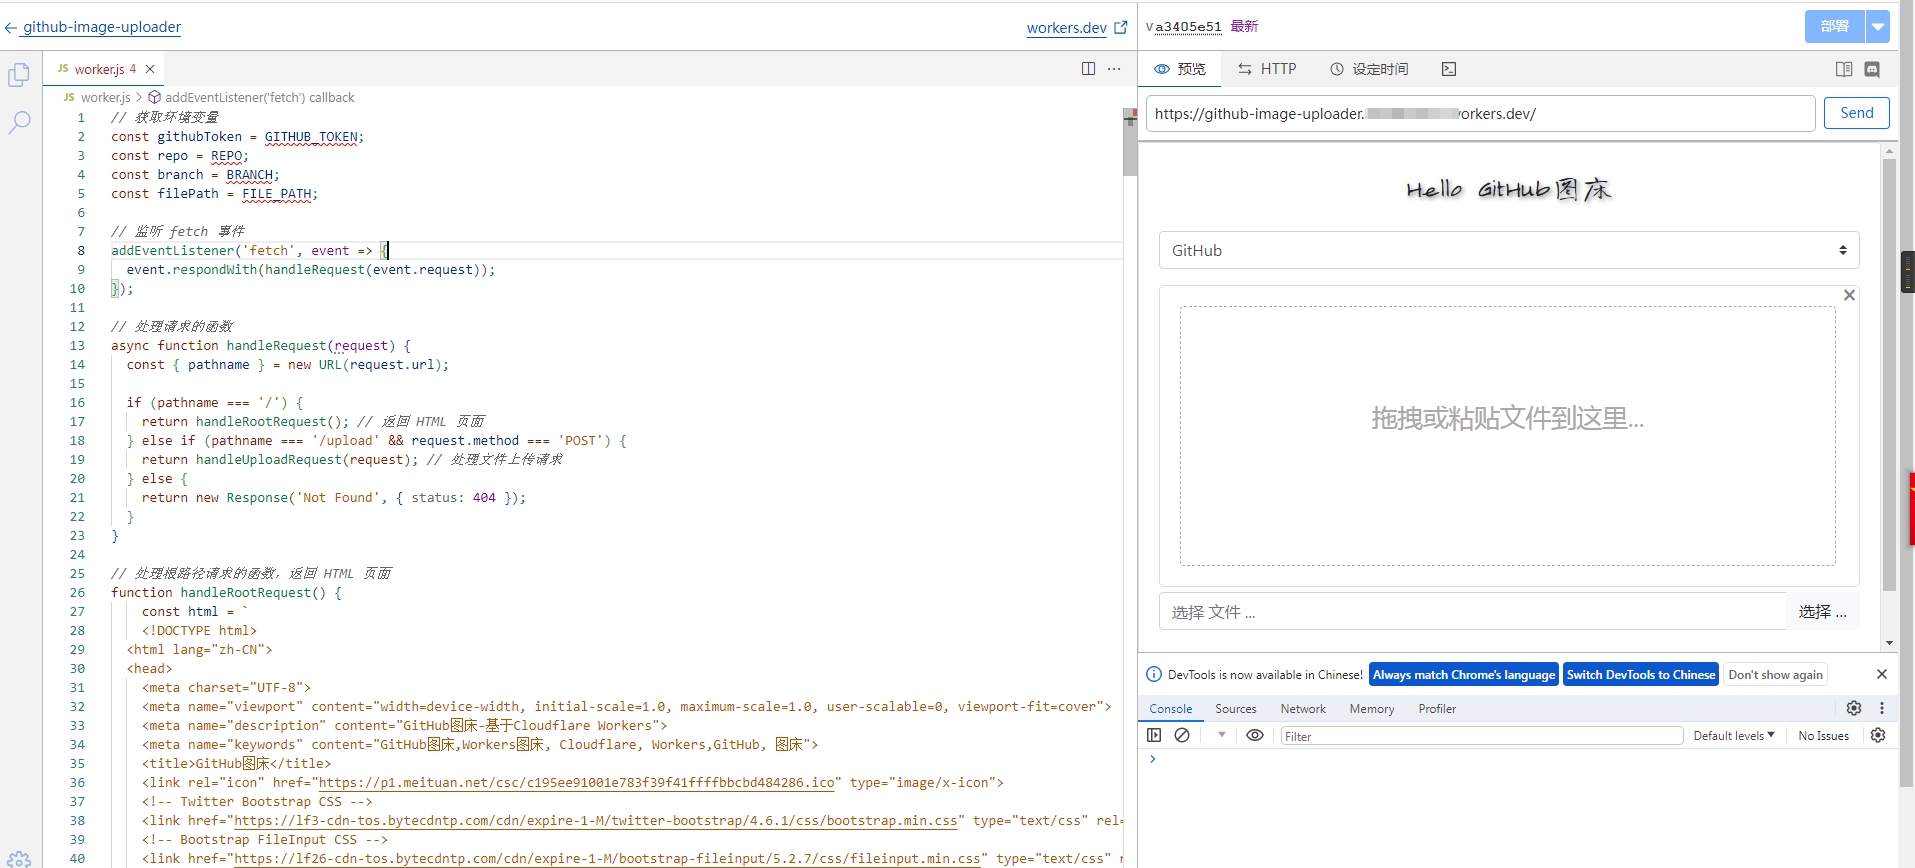Click the preview URL address field
Screen dimensions: 1915x868
pyautogui.click(x=1480, y=114)
